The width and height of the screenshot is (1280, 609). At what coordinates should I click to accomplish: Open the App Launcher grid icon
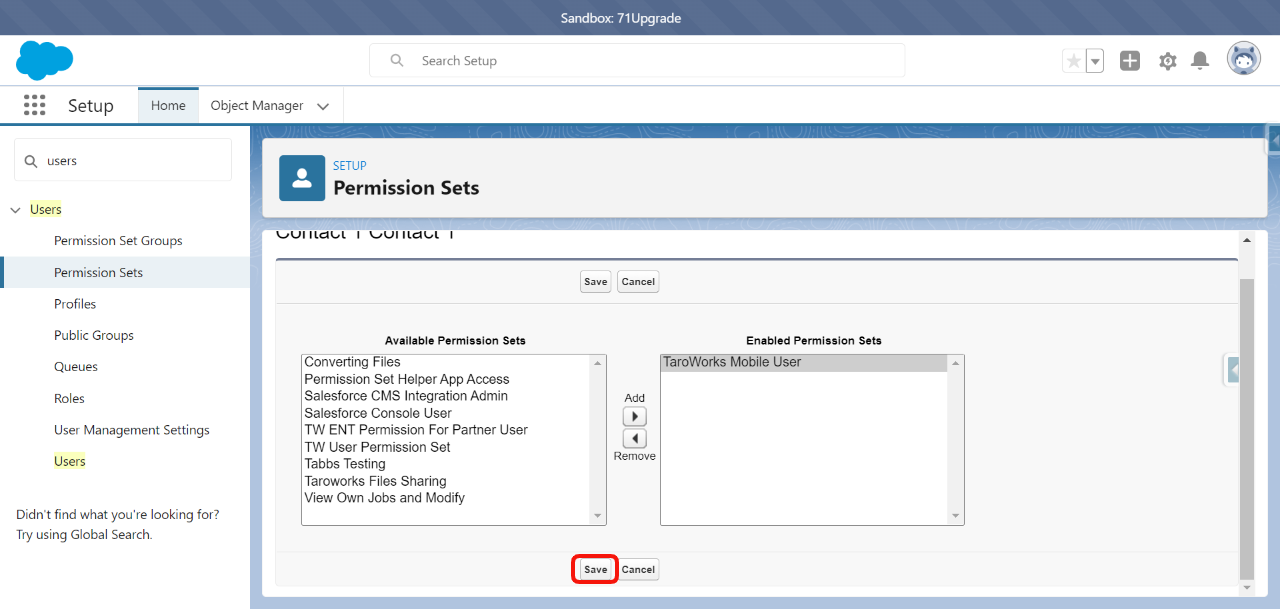tap(35, 105)
